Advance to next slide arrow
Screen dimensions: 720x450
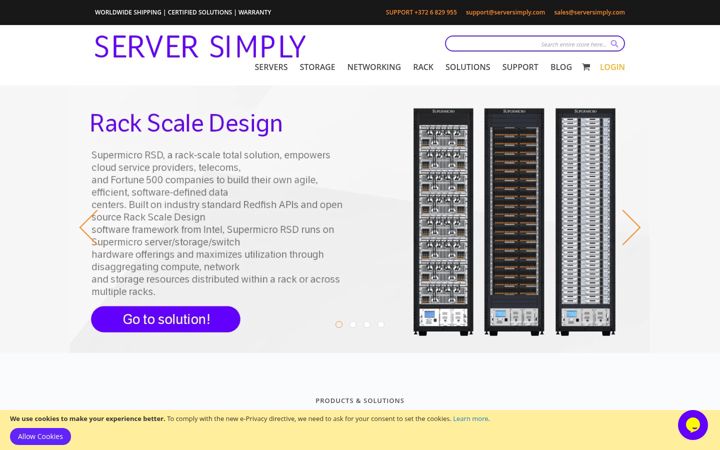pos(631,227)
